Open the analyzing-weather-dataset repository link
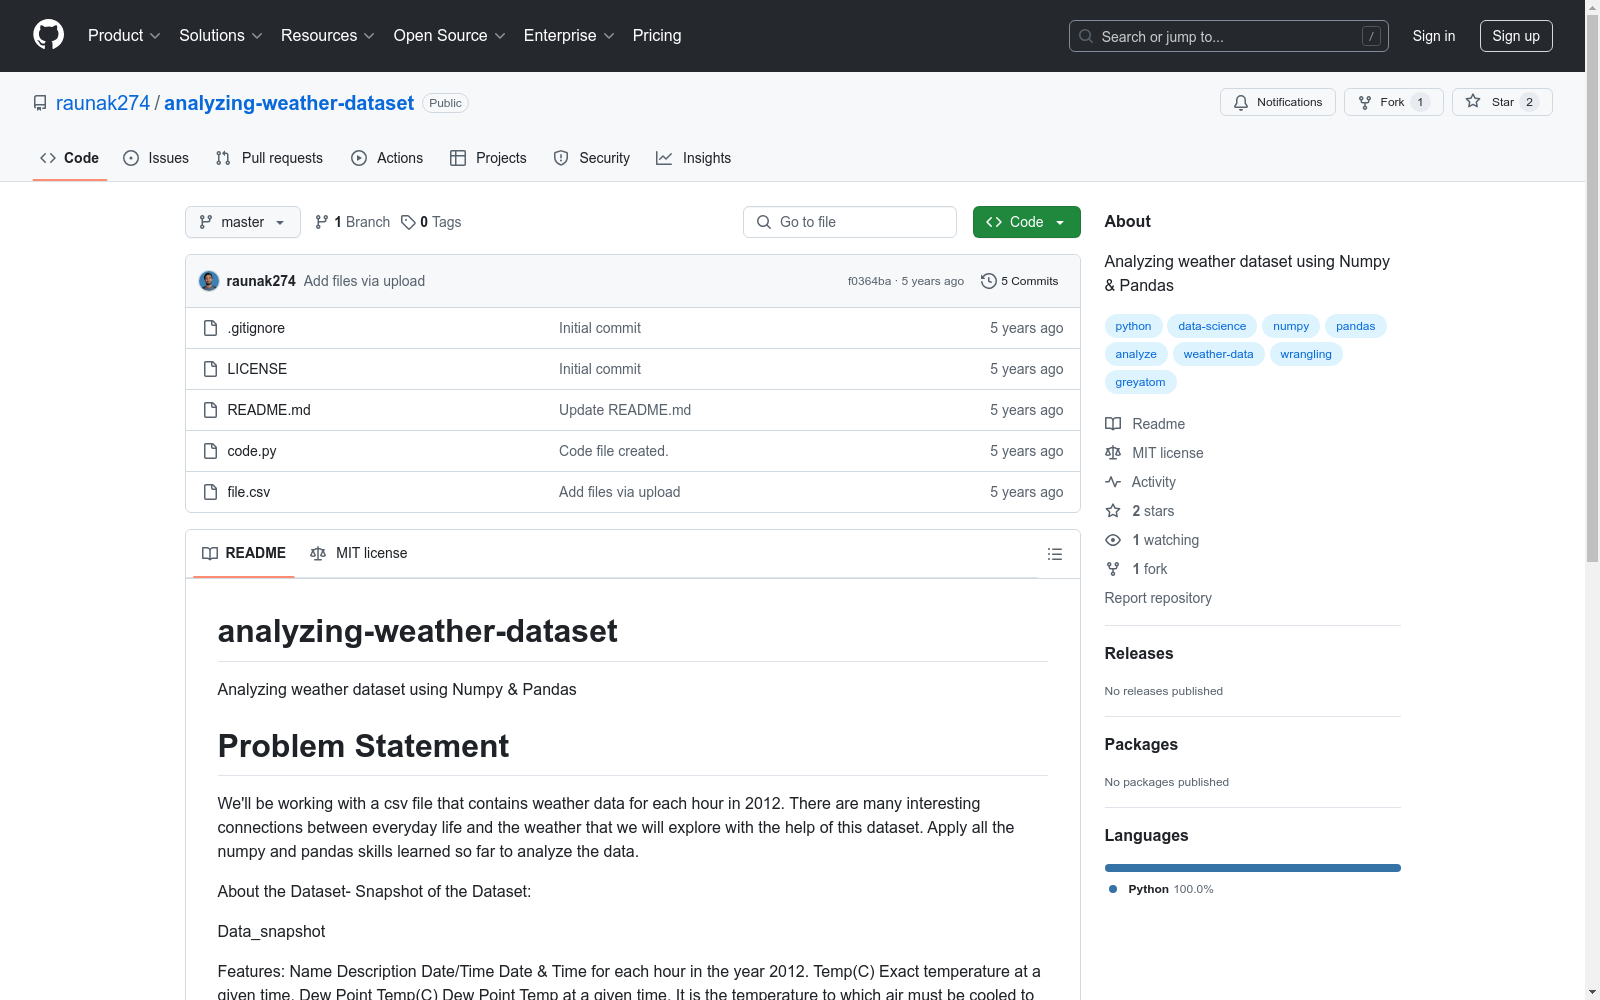Image resolution: width=1600 pixels, height=1000 pixels. (289, 103)
